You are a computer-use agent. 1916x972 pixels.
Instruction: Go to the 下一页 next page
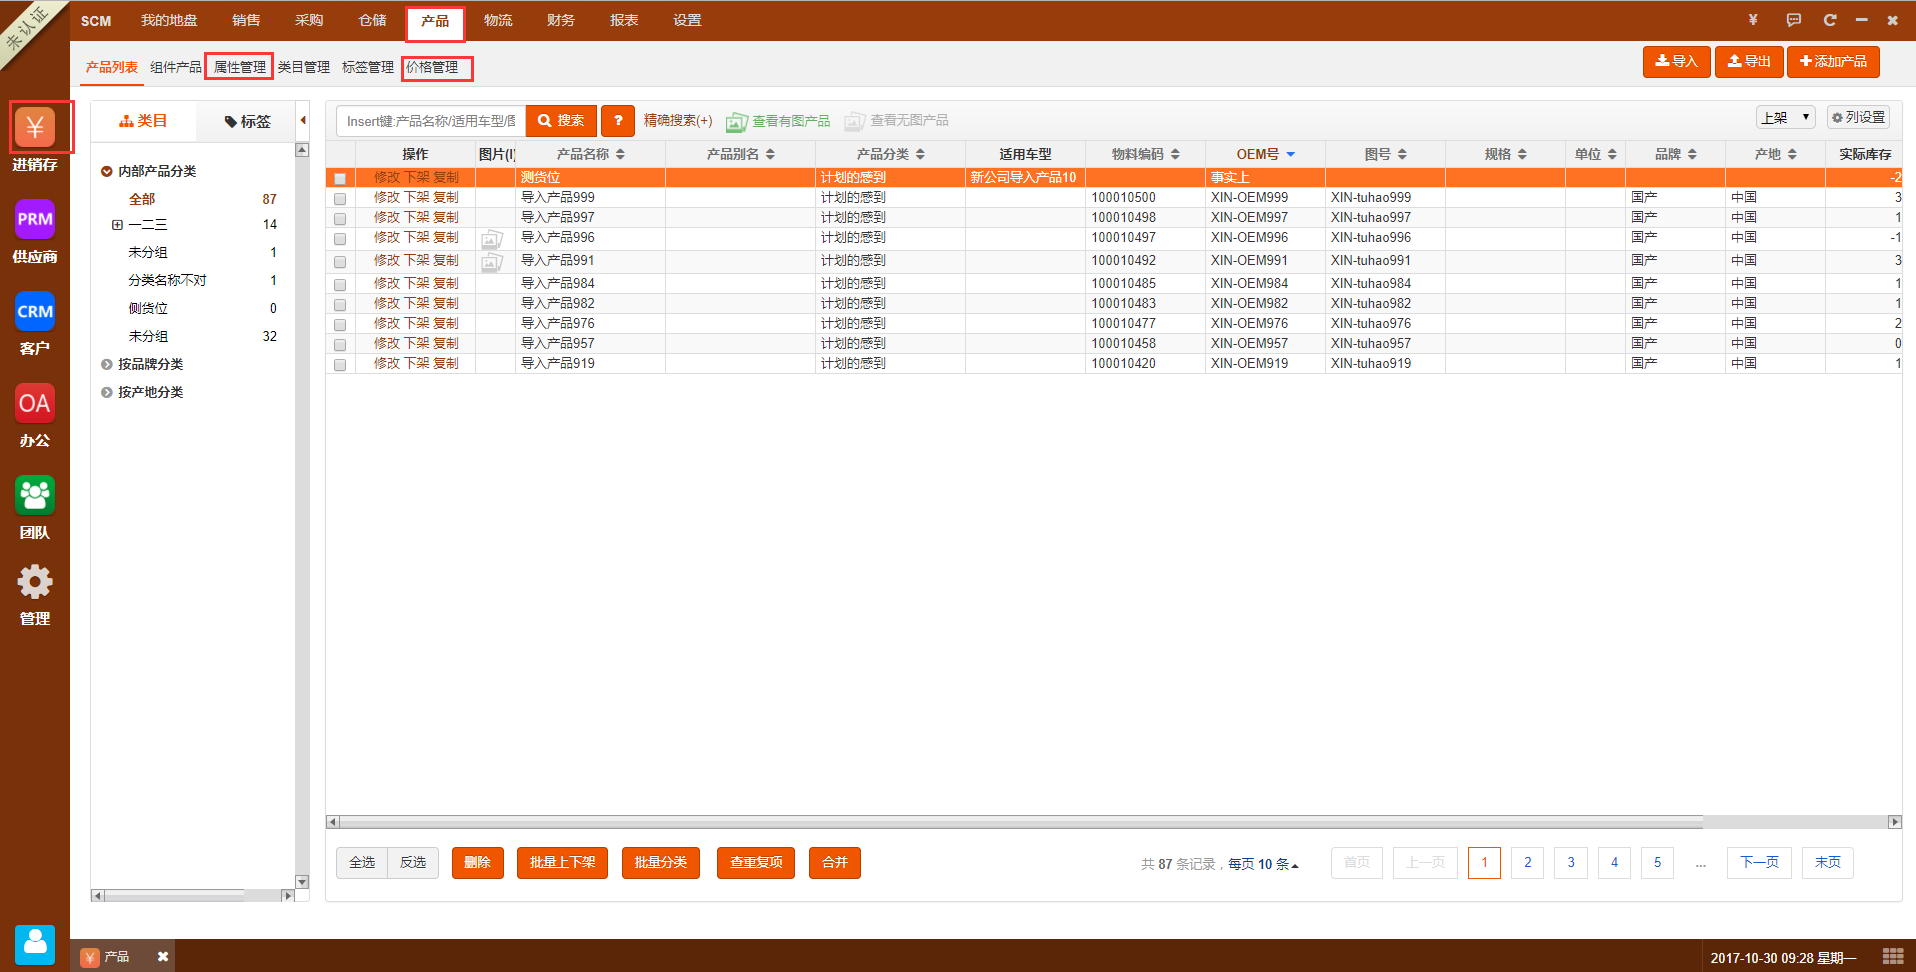click(x=1759, y=862)
